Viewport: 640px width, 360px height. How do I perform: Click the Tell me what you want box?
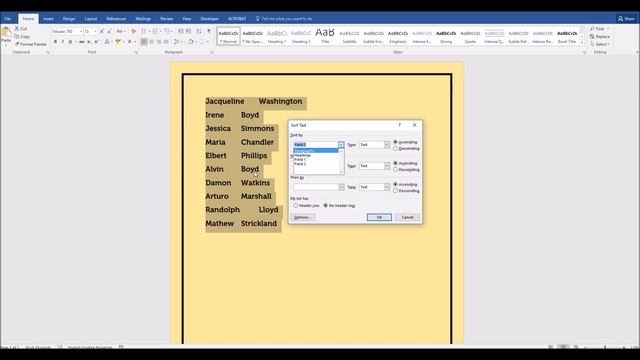pos(284,19)
